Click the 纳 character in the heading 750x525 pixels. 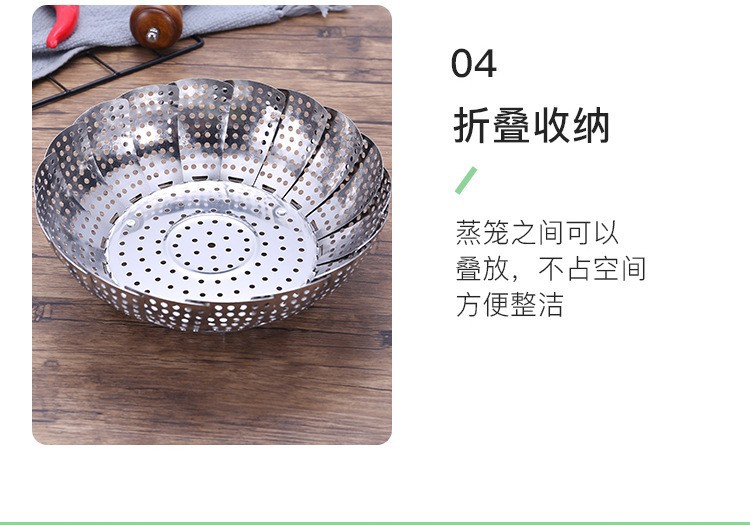point(591,125)
